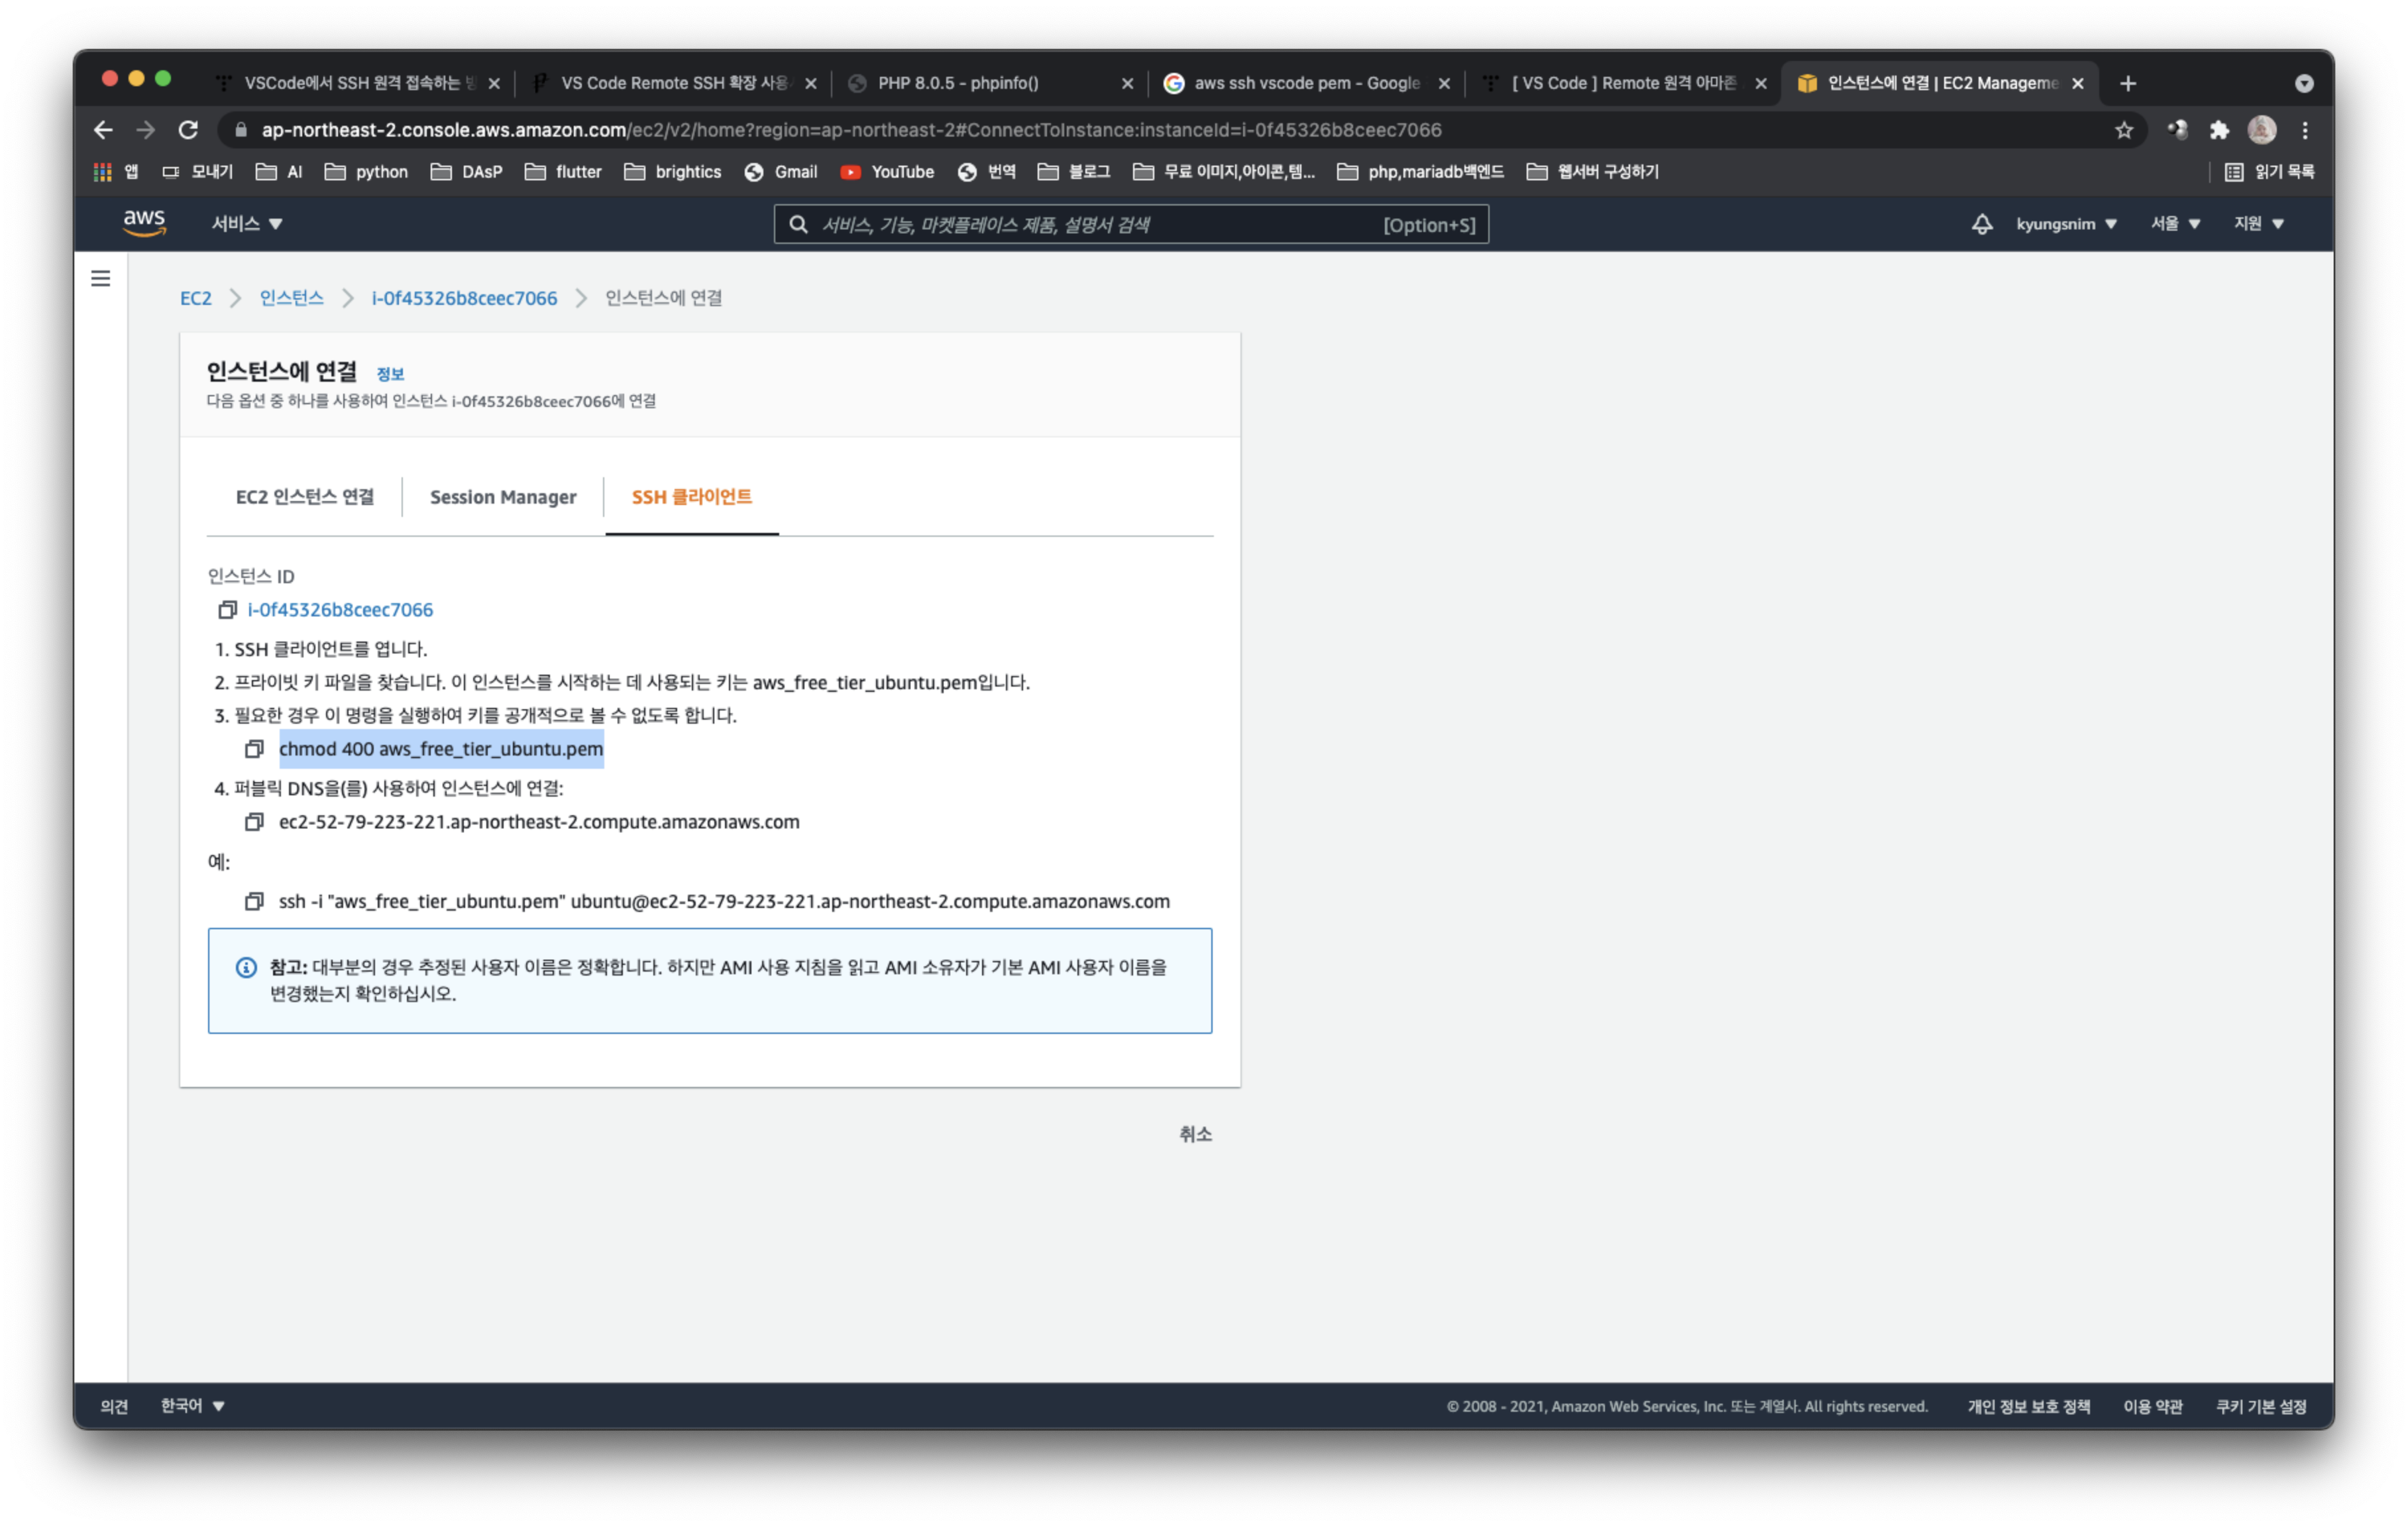Copy the chmod 400 command
The image size is (2408, 1527).
[254, 749]
